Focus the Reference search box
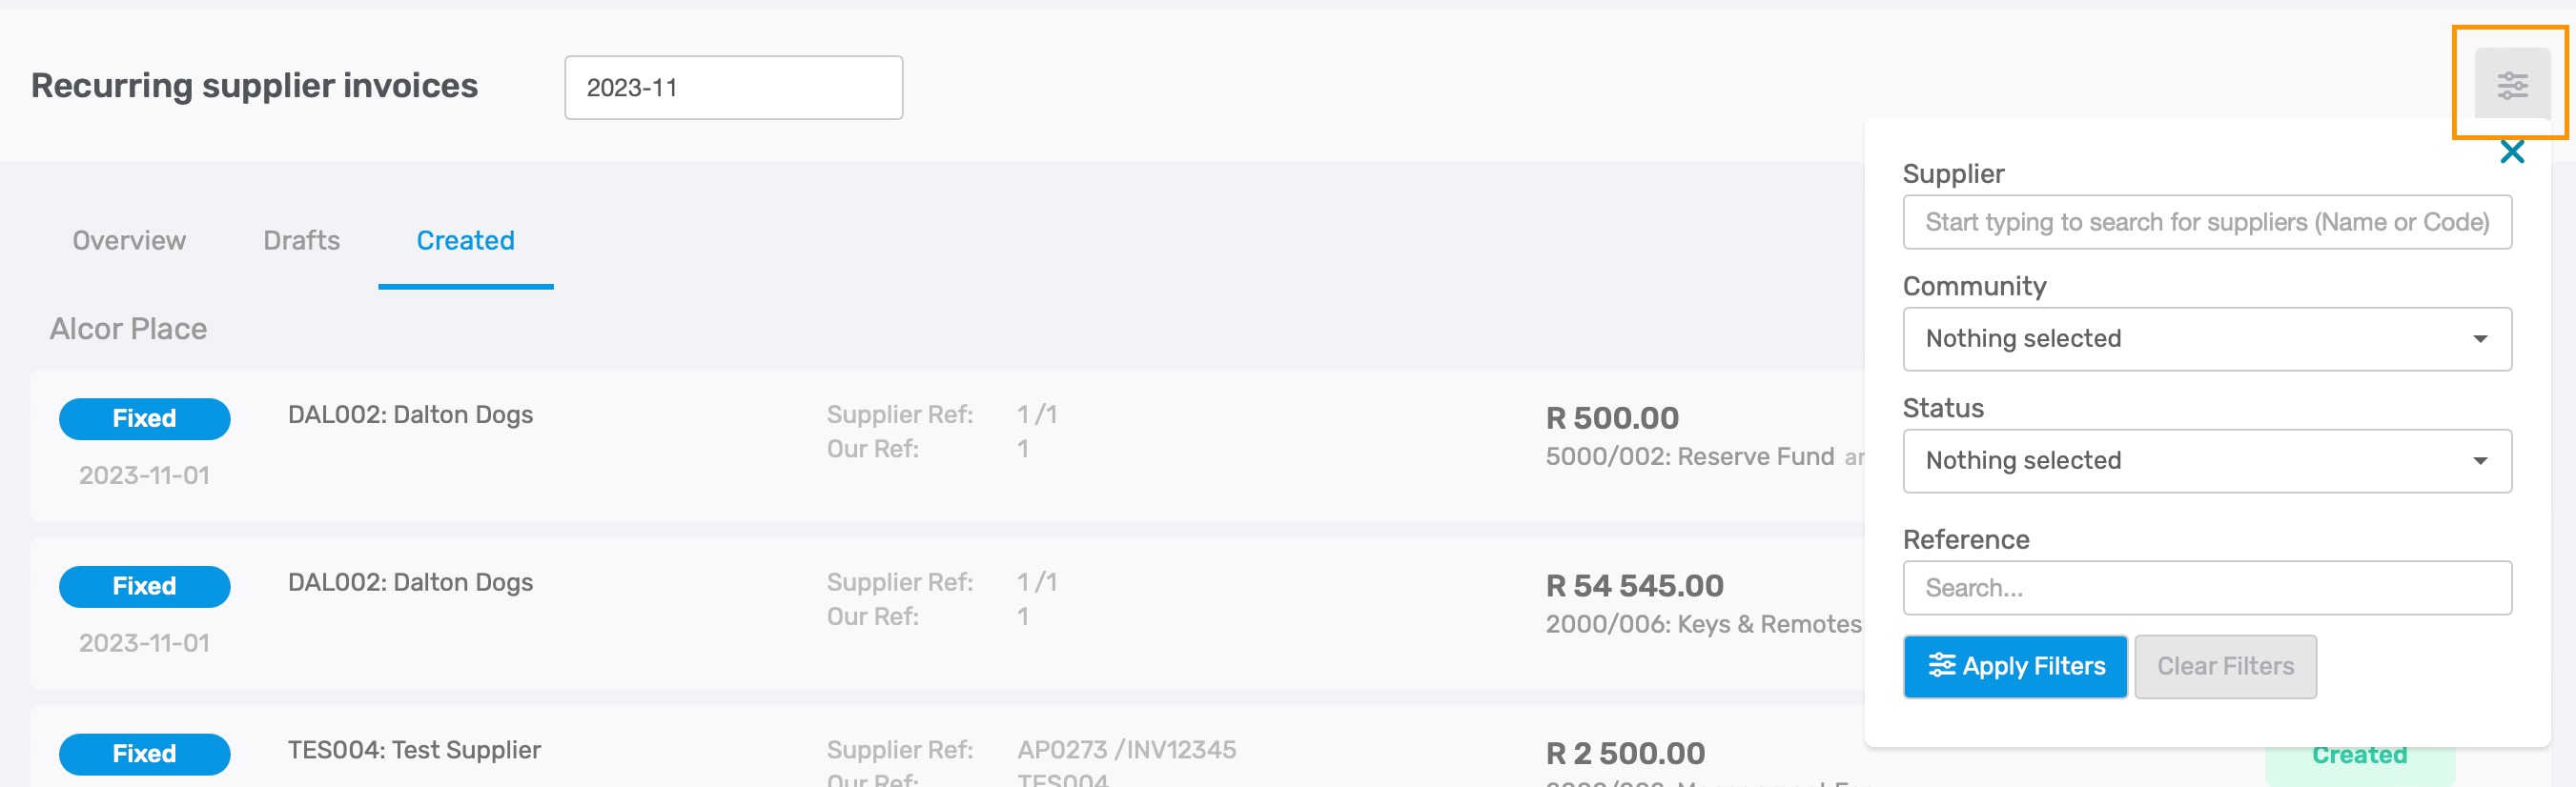The width and height of the screenshot is (2576, 787). coord(2206,588)
